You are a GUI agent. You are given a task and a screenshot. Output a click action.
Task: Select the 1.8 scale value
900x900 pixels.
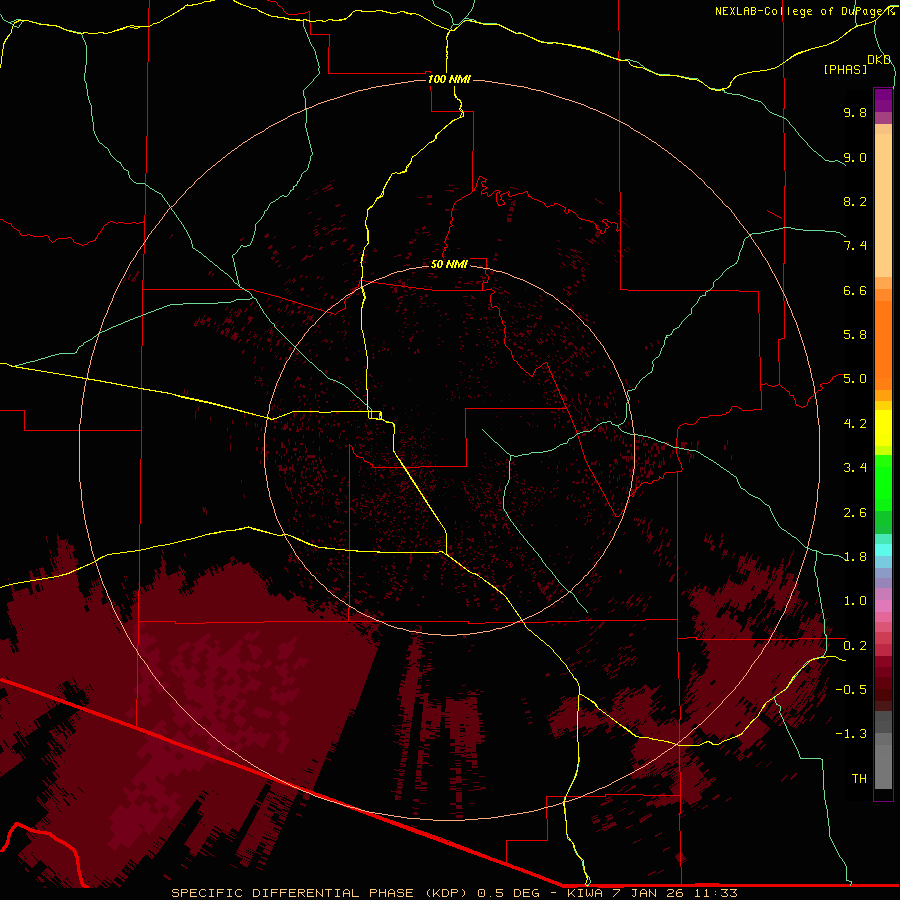855,557
